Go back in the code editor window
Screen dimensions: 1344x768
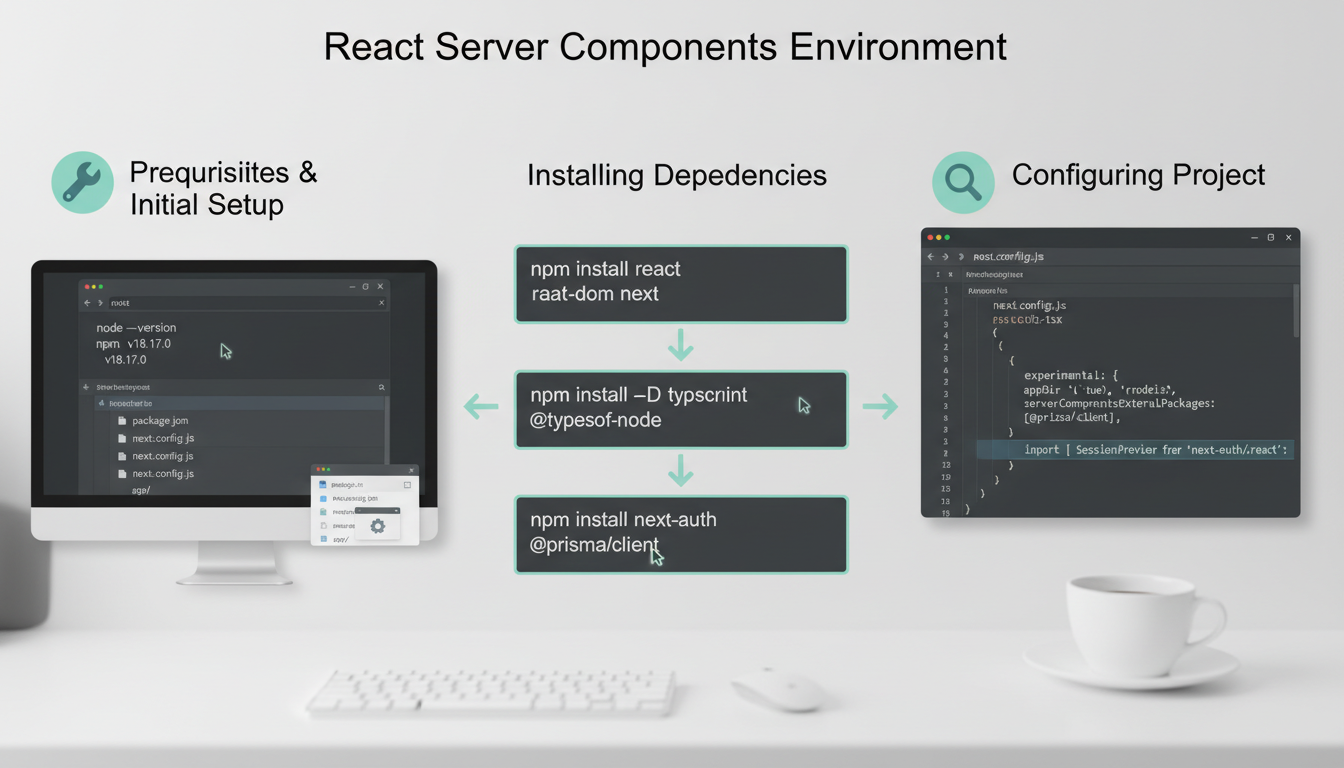[x=931, y=257]
